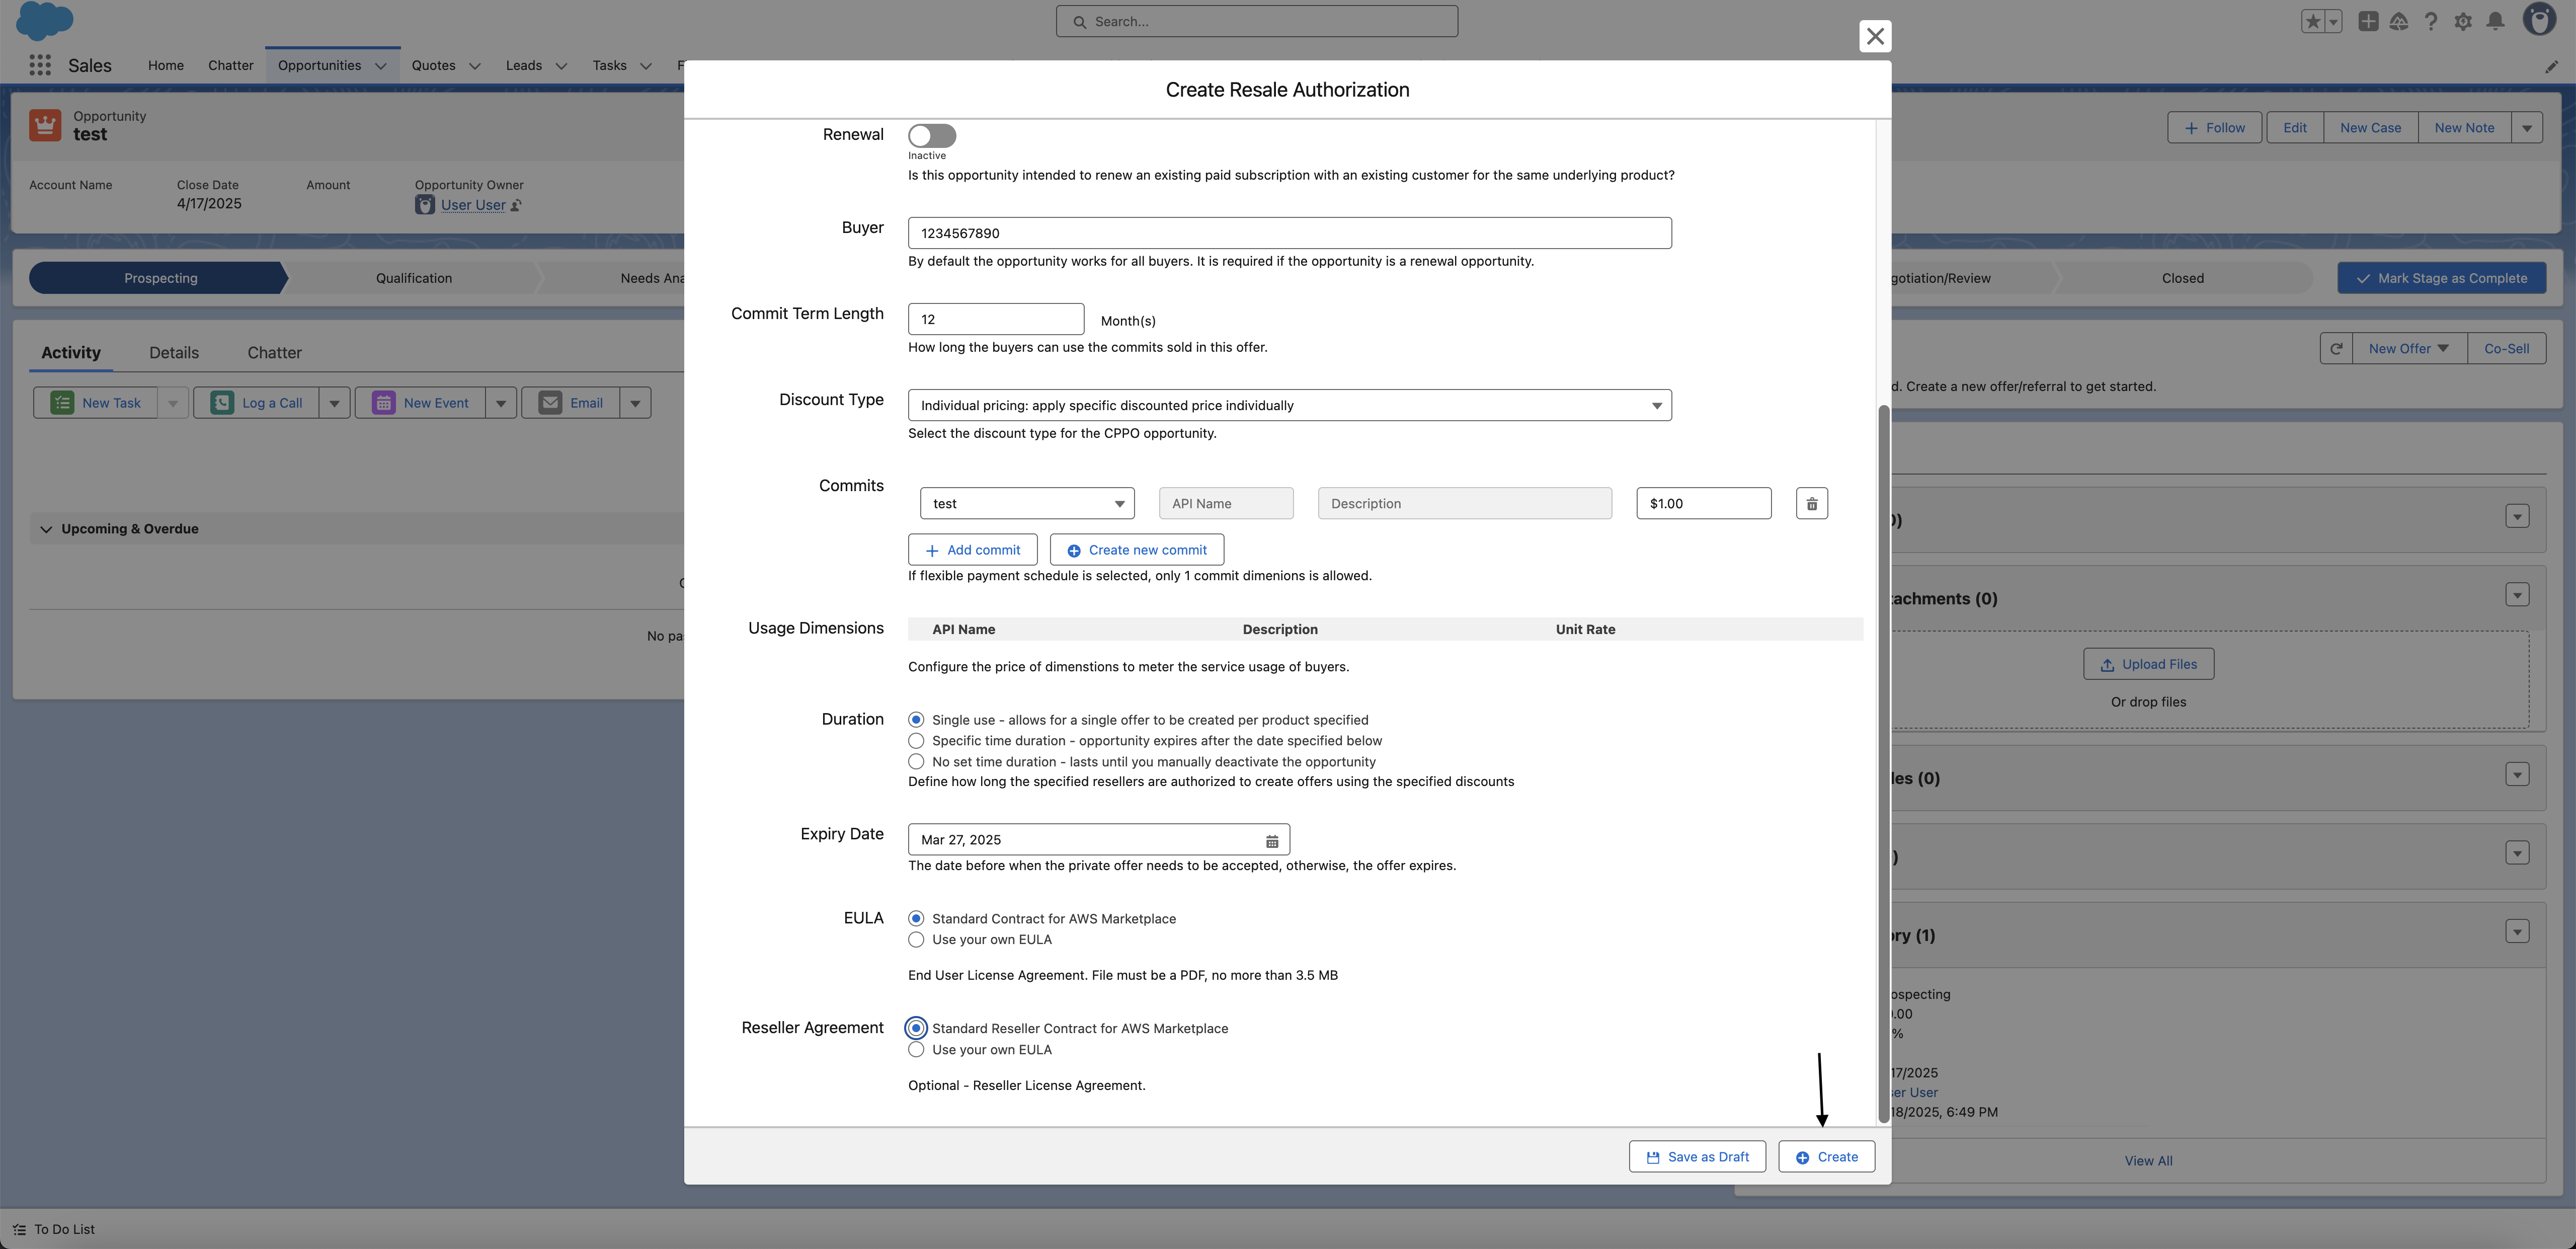Collapse the Upcoming & Overdue section

click(x=46, y=529)
